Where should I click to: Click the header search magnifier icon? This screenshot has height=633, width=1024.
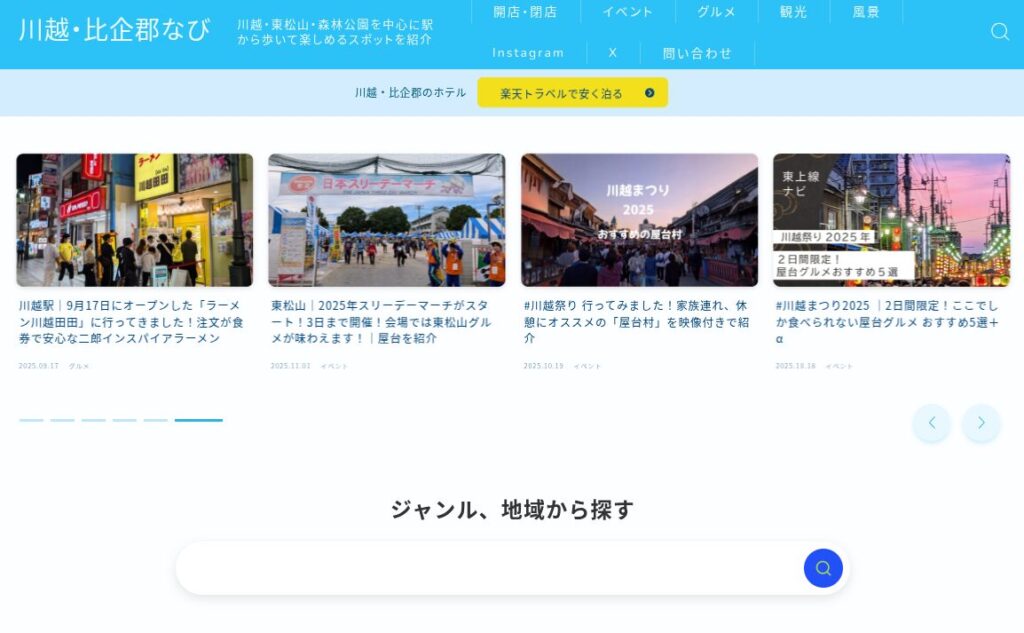[999, 32]
